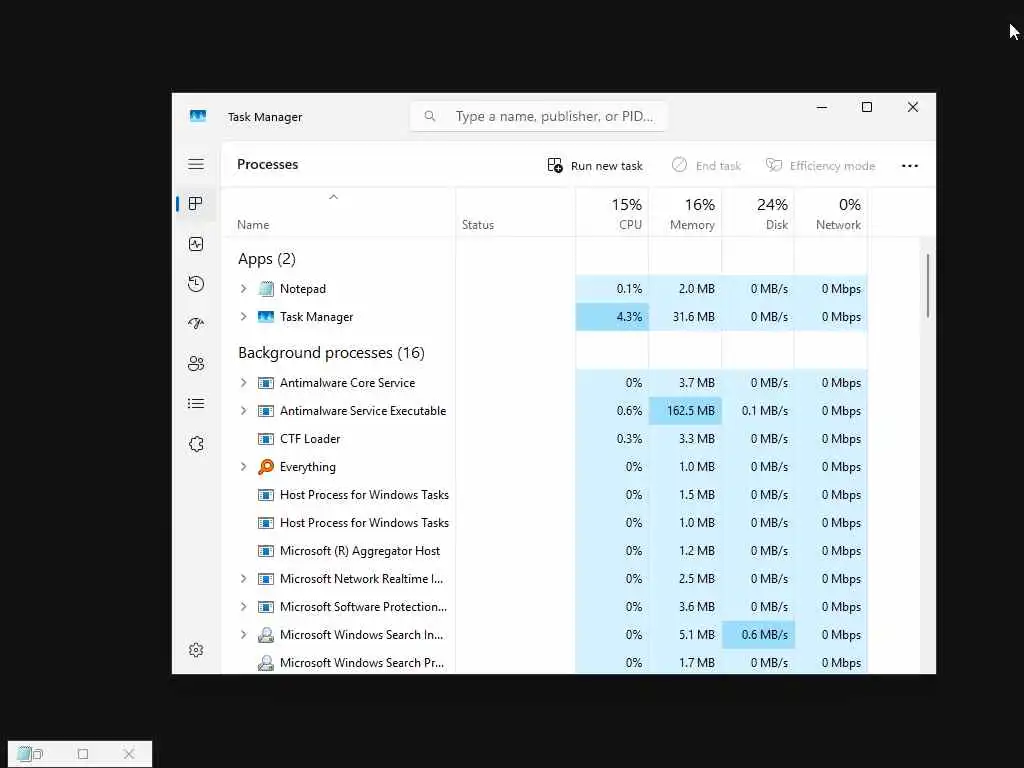
Task: Open Task Manager settings gear
Action: (x=196, y=650)
